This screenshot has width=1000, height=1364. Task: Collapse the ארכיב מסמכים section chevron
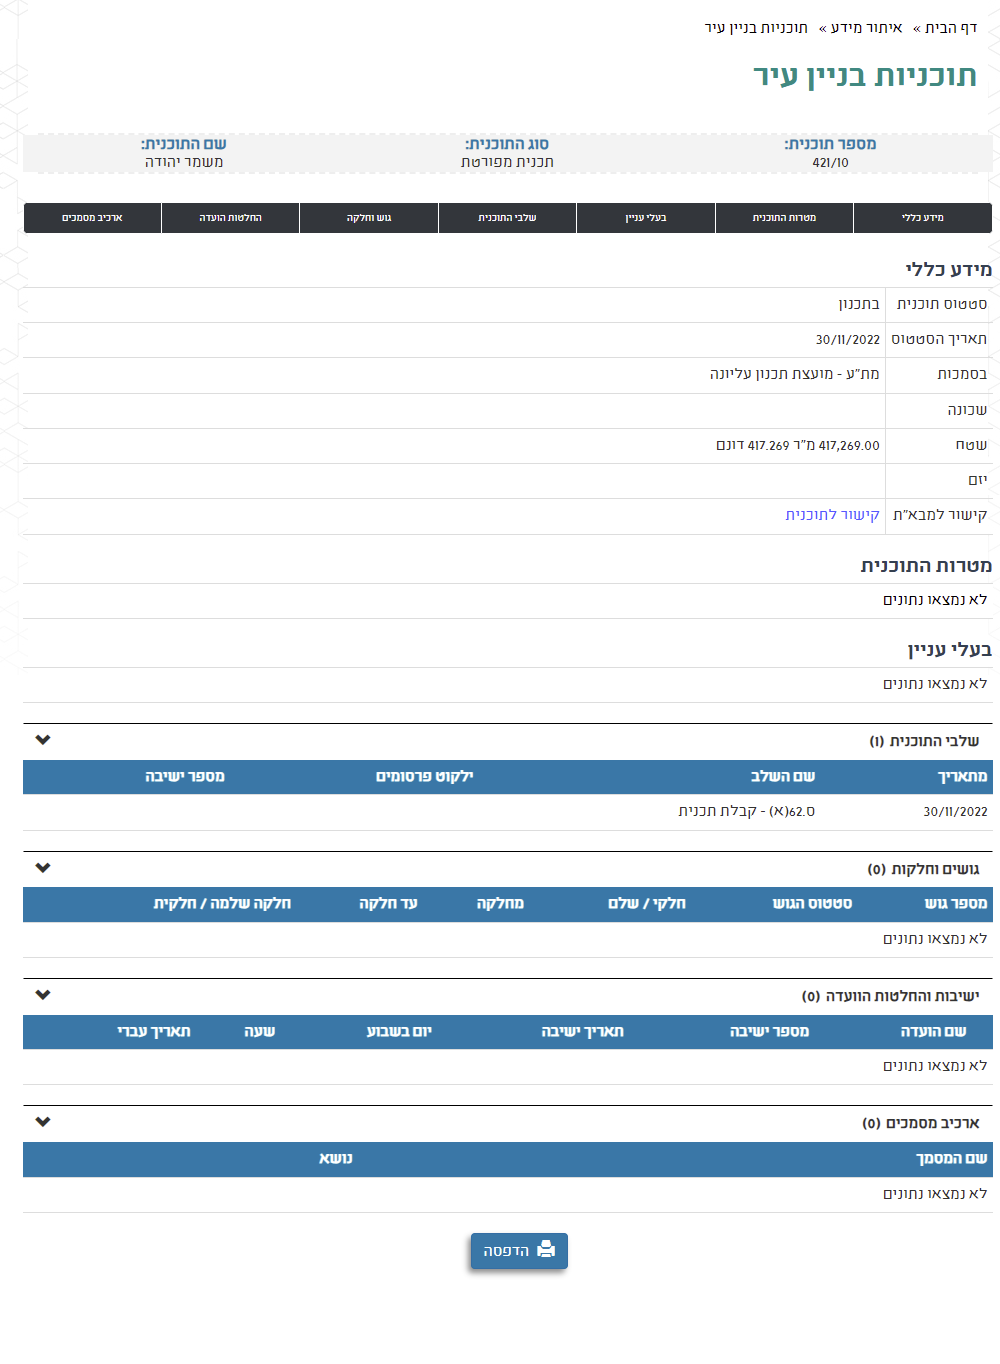pyautogui.click(x=42, y=1122)
